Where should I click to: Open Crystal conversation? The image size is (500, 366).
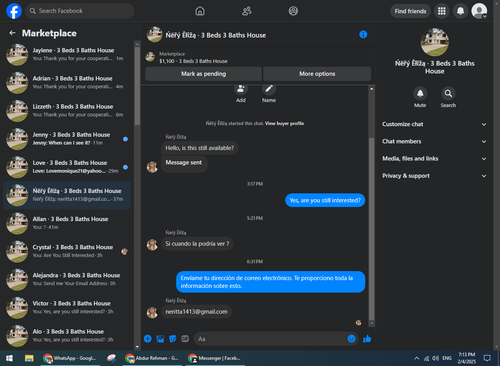(67, 251)
